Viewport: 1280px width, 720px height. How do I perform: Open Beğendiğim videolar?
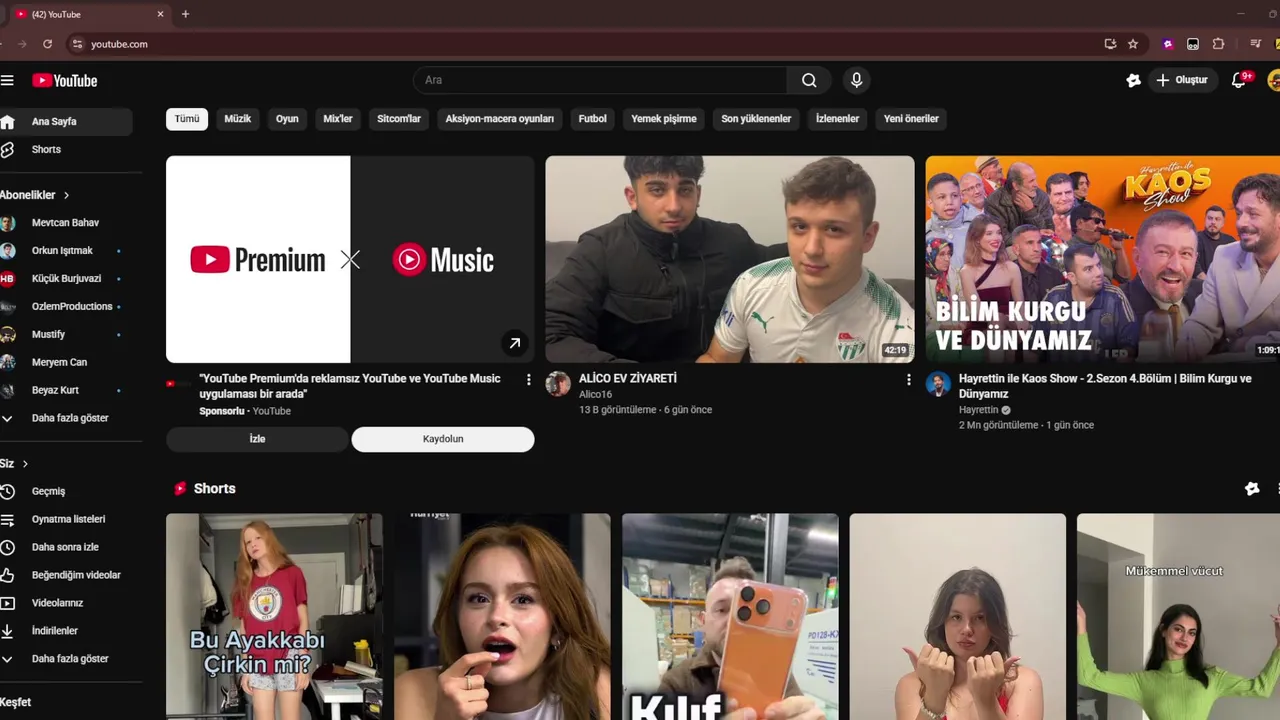tap(76, 575)
